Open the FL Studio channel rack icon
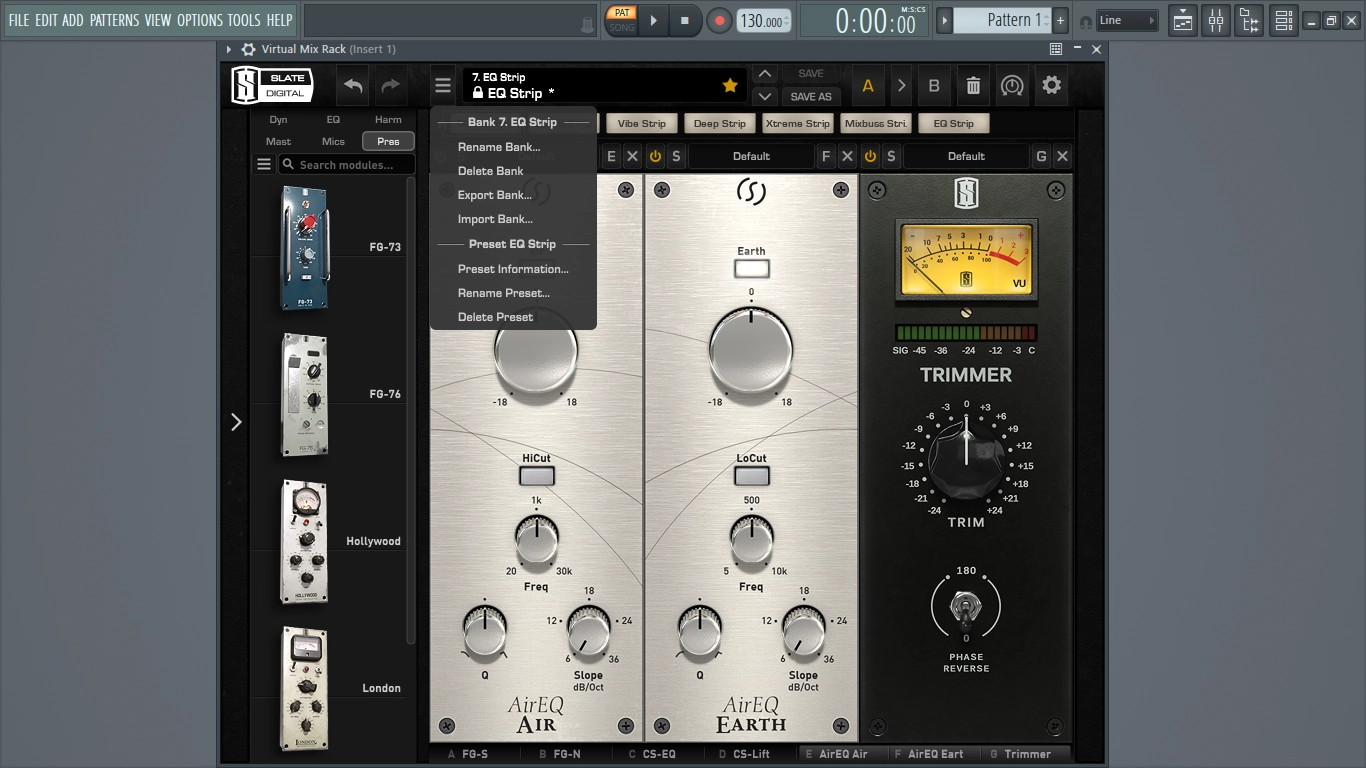The width and height of the screenshot is (1366, 768). point(1284,20)
